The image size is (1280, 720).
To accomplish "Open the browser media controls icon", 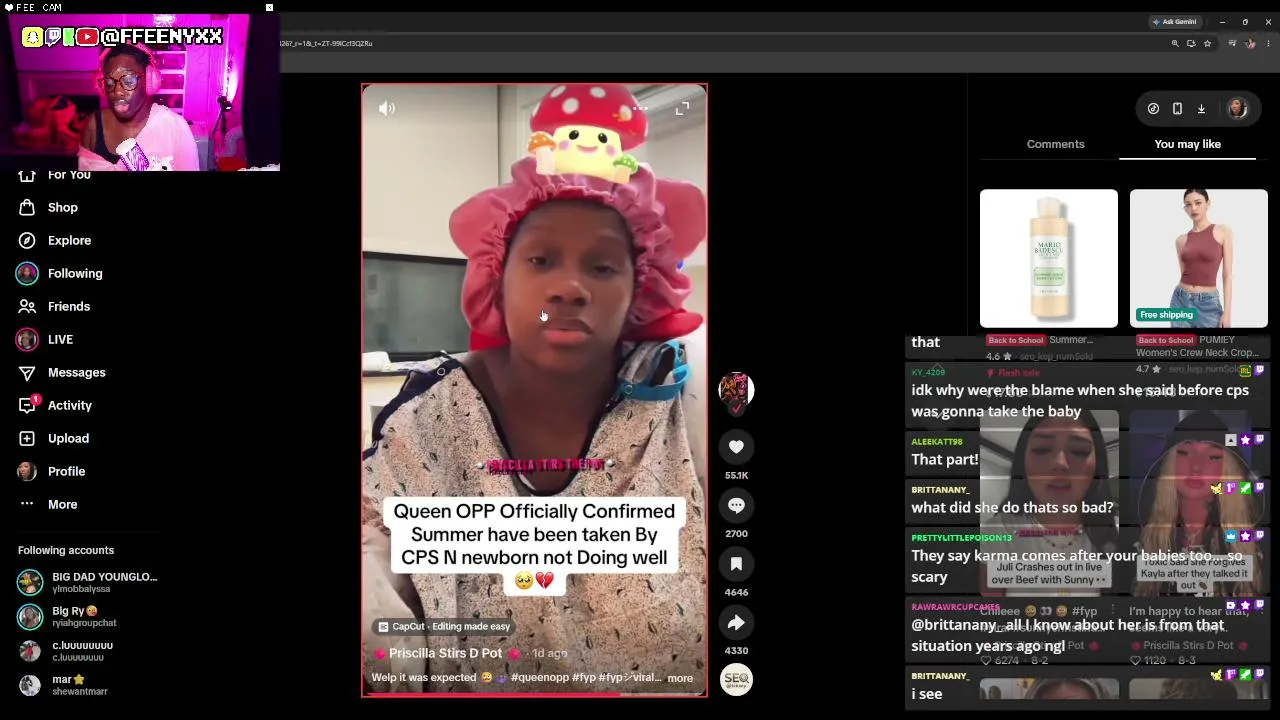I will click(x=1232, y=44).
